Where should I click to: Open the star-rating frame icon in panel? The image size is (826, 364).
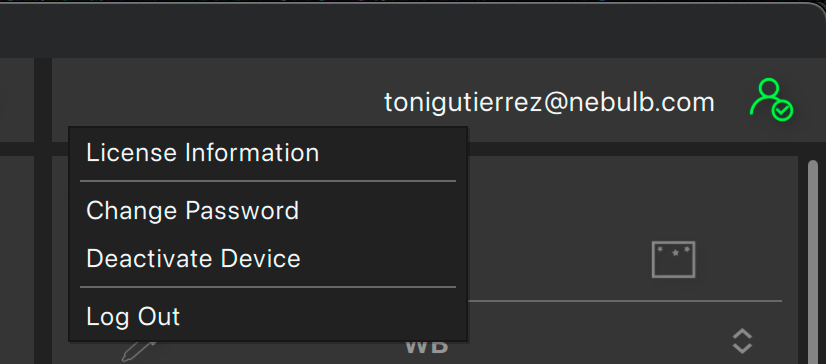673,260
